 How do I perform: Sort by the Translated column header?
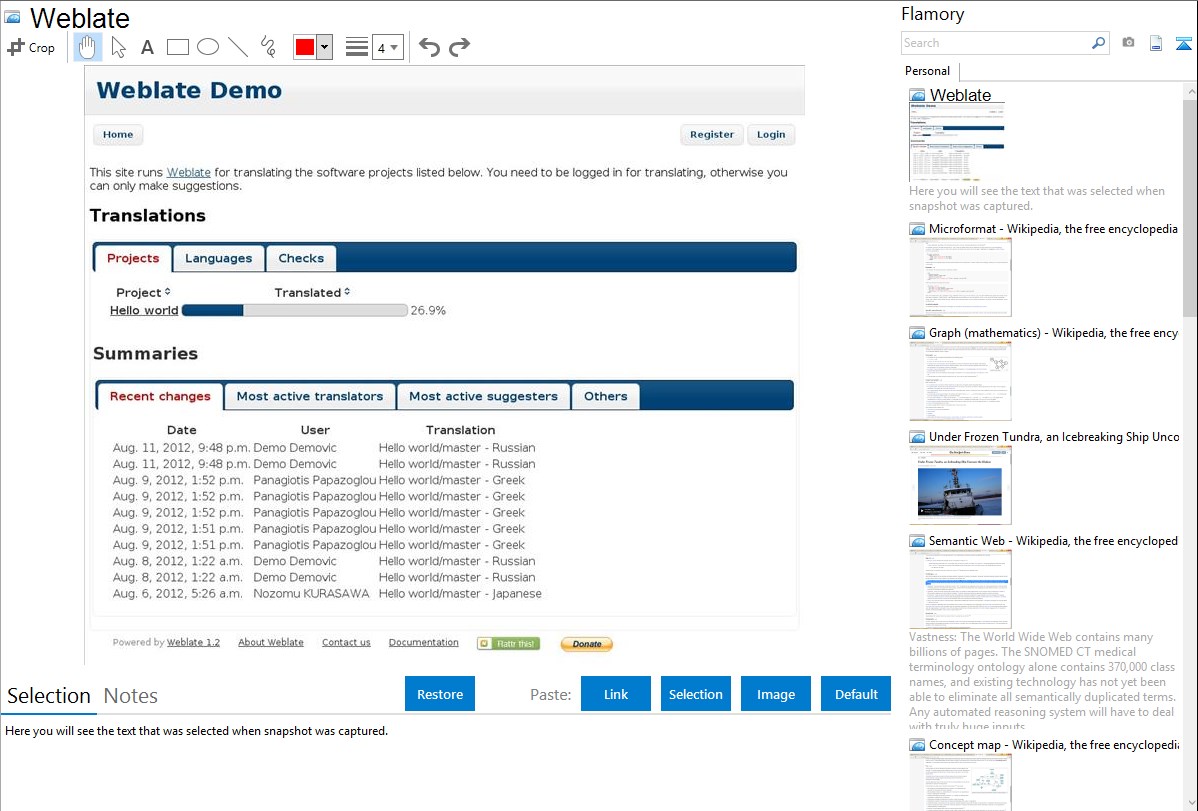(x=312, y=293)
